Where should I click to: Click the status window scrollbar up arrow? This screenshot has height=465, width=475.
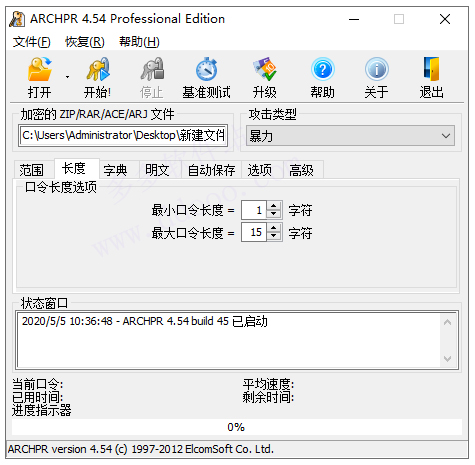point(447,322)
